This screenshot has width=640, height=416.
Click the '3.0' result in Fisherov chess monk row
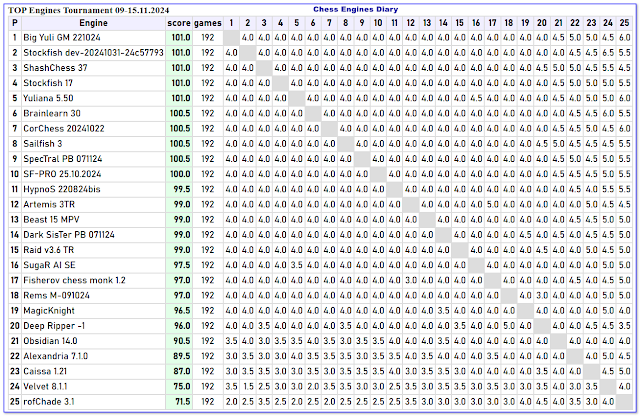pyautogui.click(x=411, y=280)
